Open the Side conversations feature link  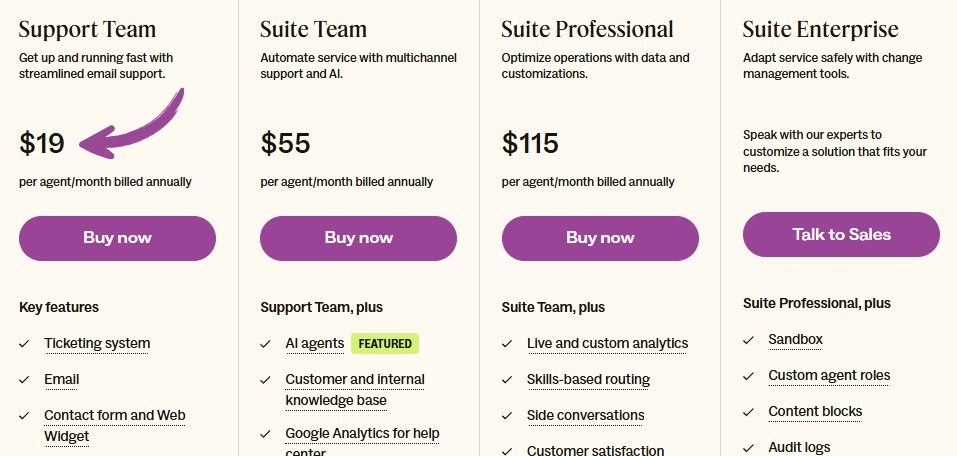(x=585, y=415)
